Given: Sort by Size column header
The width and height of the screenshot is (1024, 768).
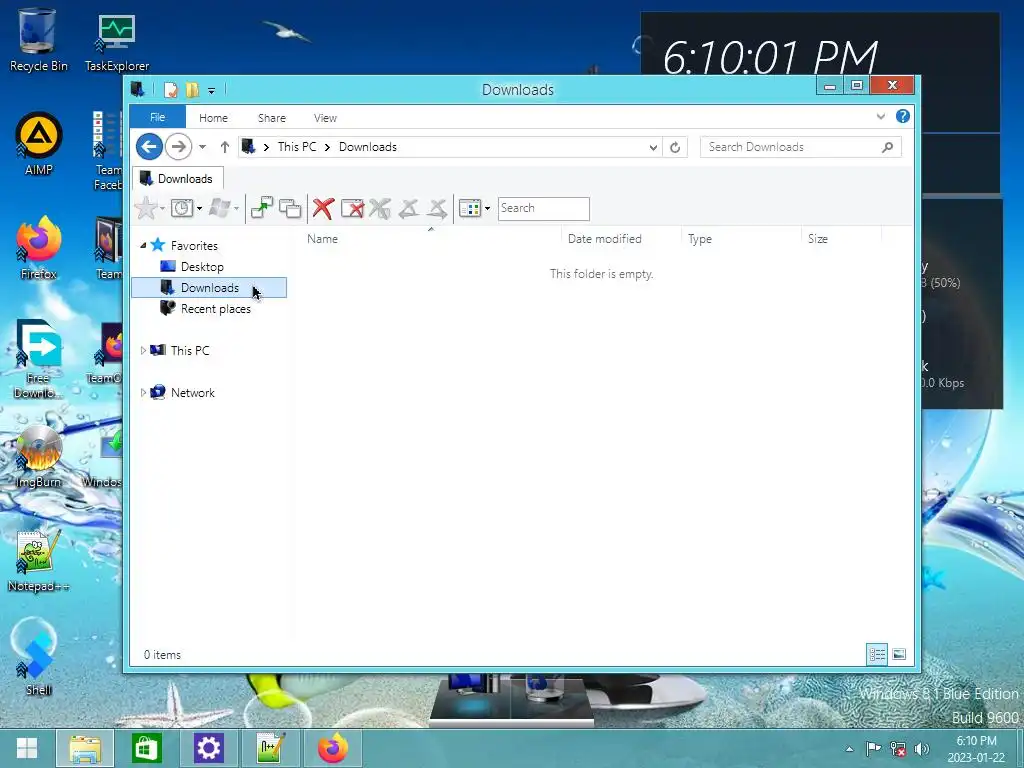Looking at the screenshot, I should point(841,238).
